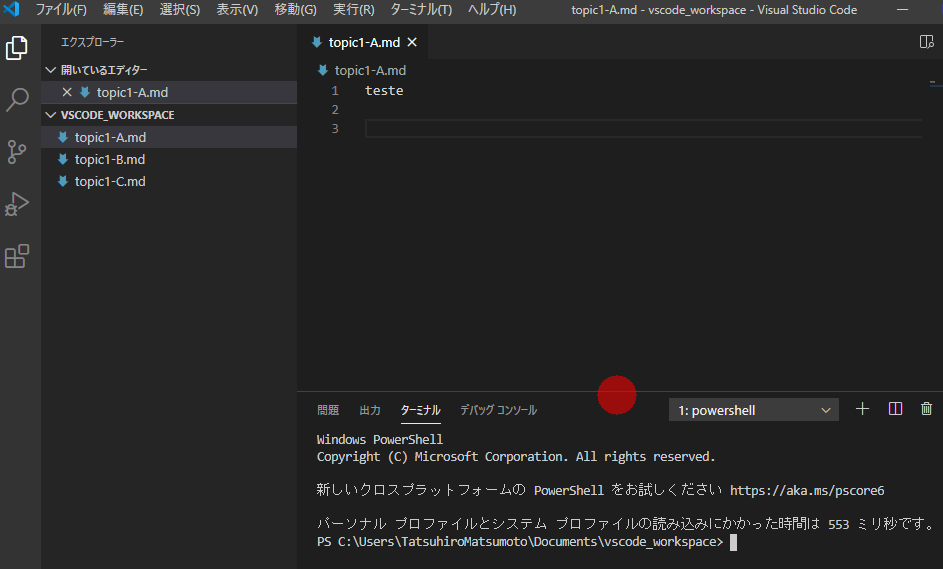Image resolution: width=943 pixels, height=569 pixels.
Task: Open the Source Control view icon
Action: [x=17, y=152]
